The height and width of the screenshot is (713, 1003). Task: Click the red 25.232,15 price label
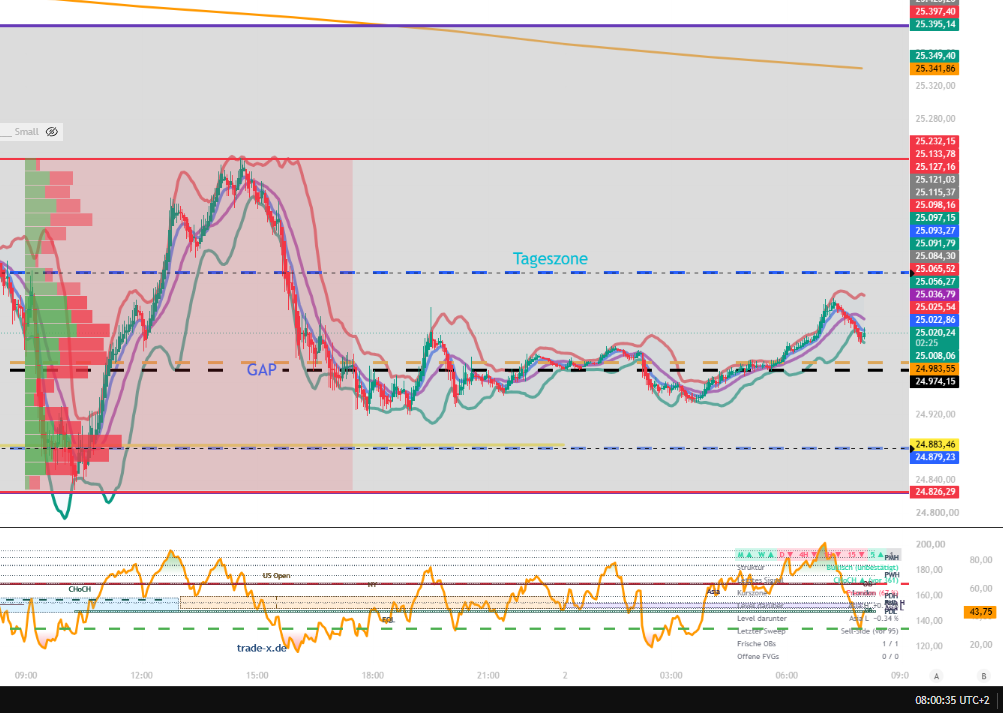(935, 141)
